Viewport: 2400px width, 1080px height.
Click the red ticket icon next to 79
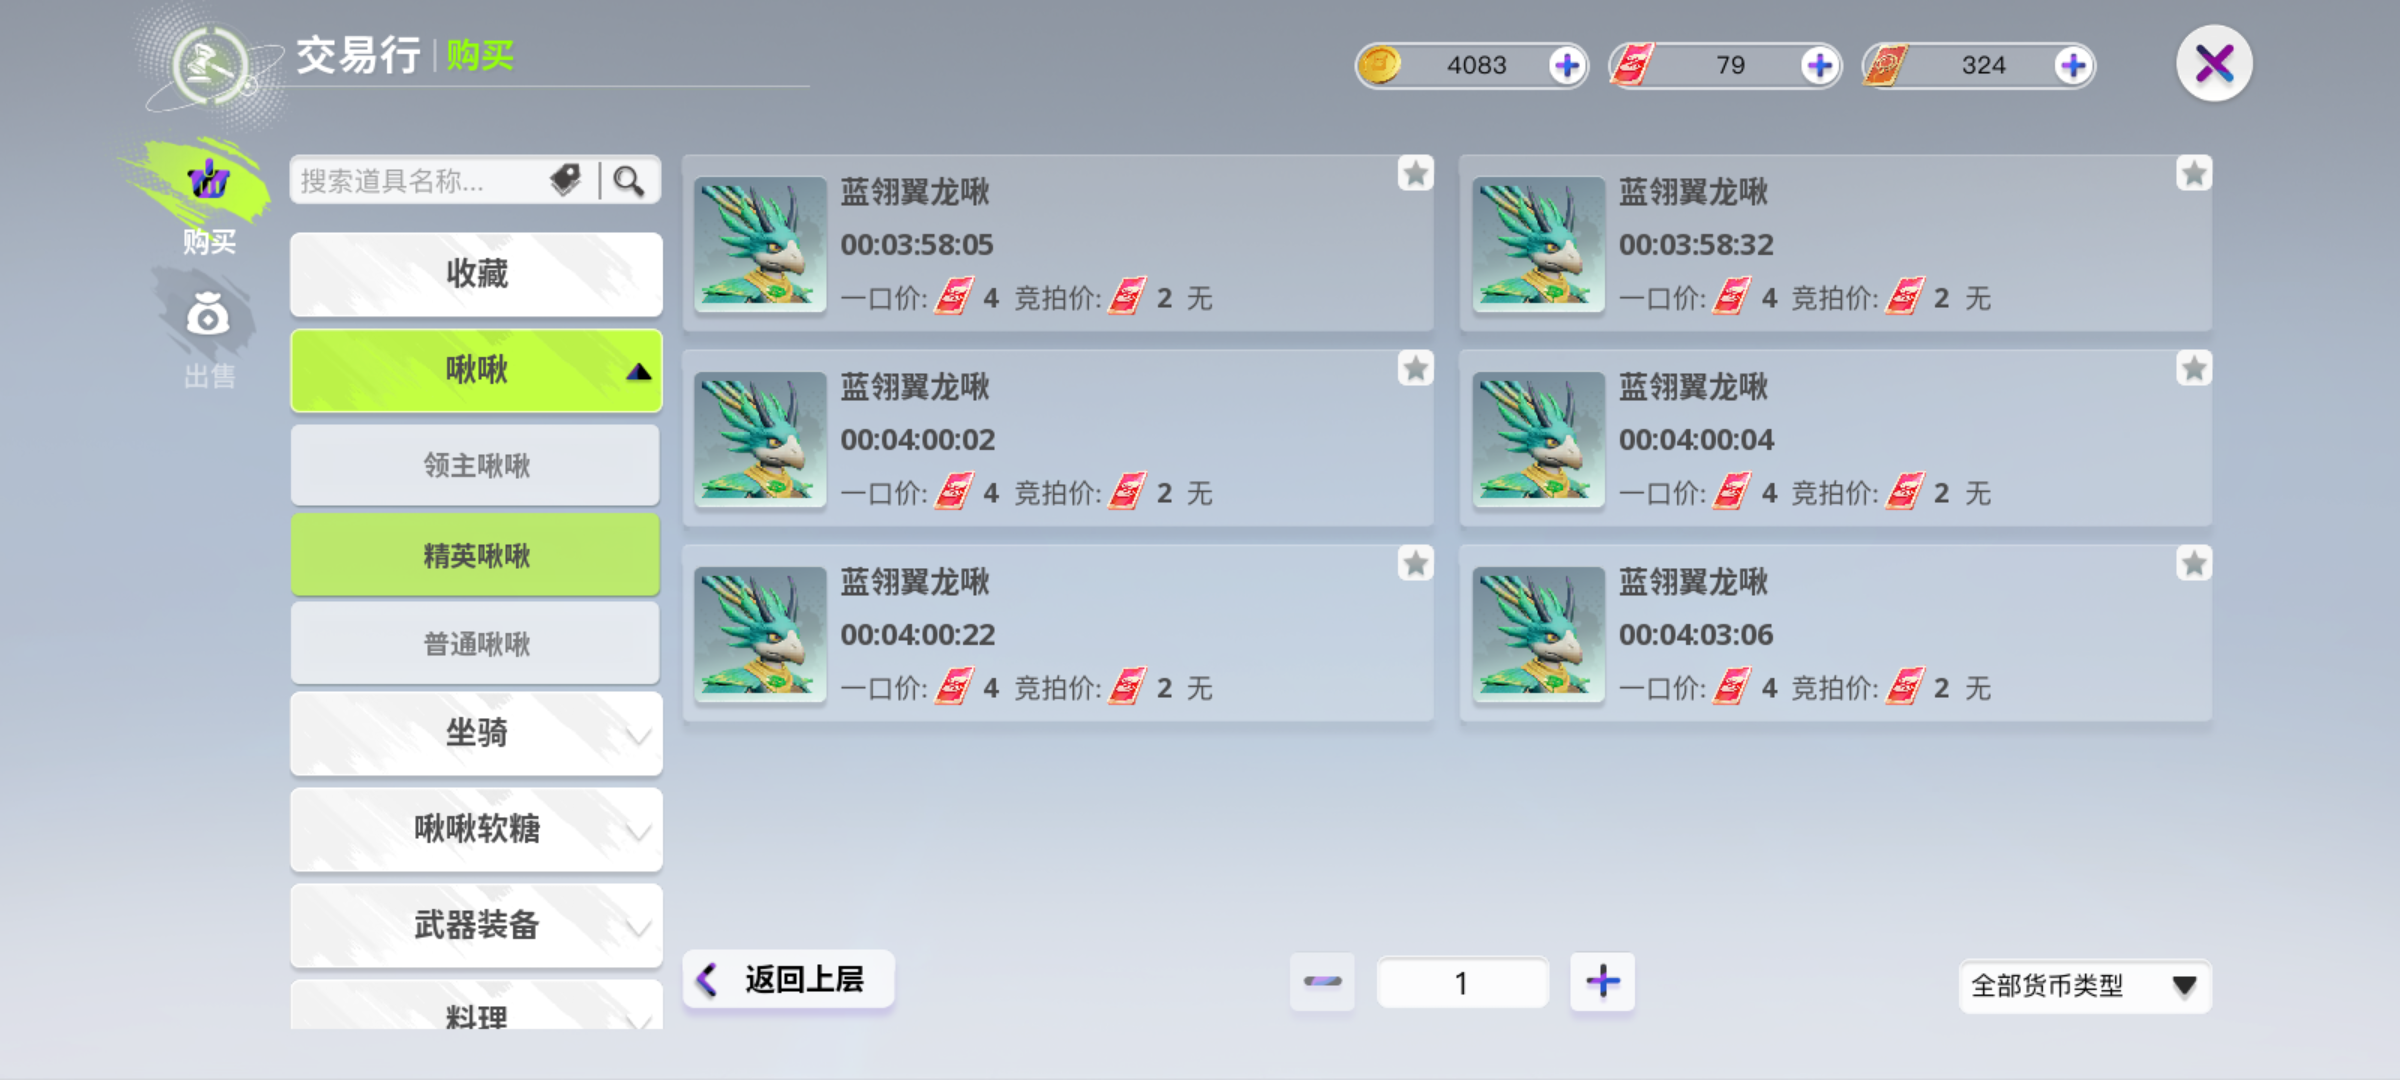pos(1632,66)
